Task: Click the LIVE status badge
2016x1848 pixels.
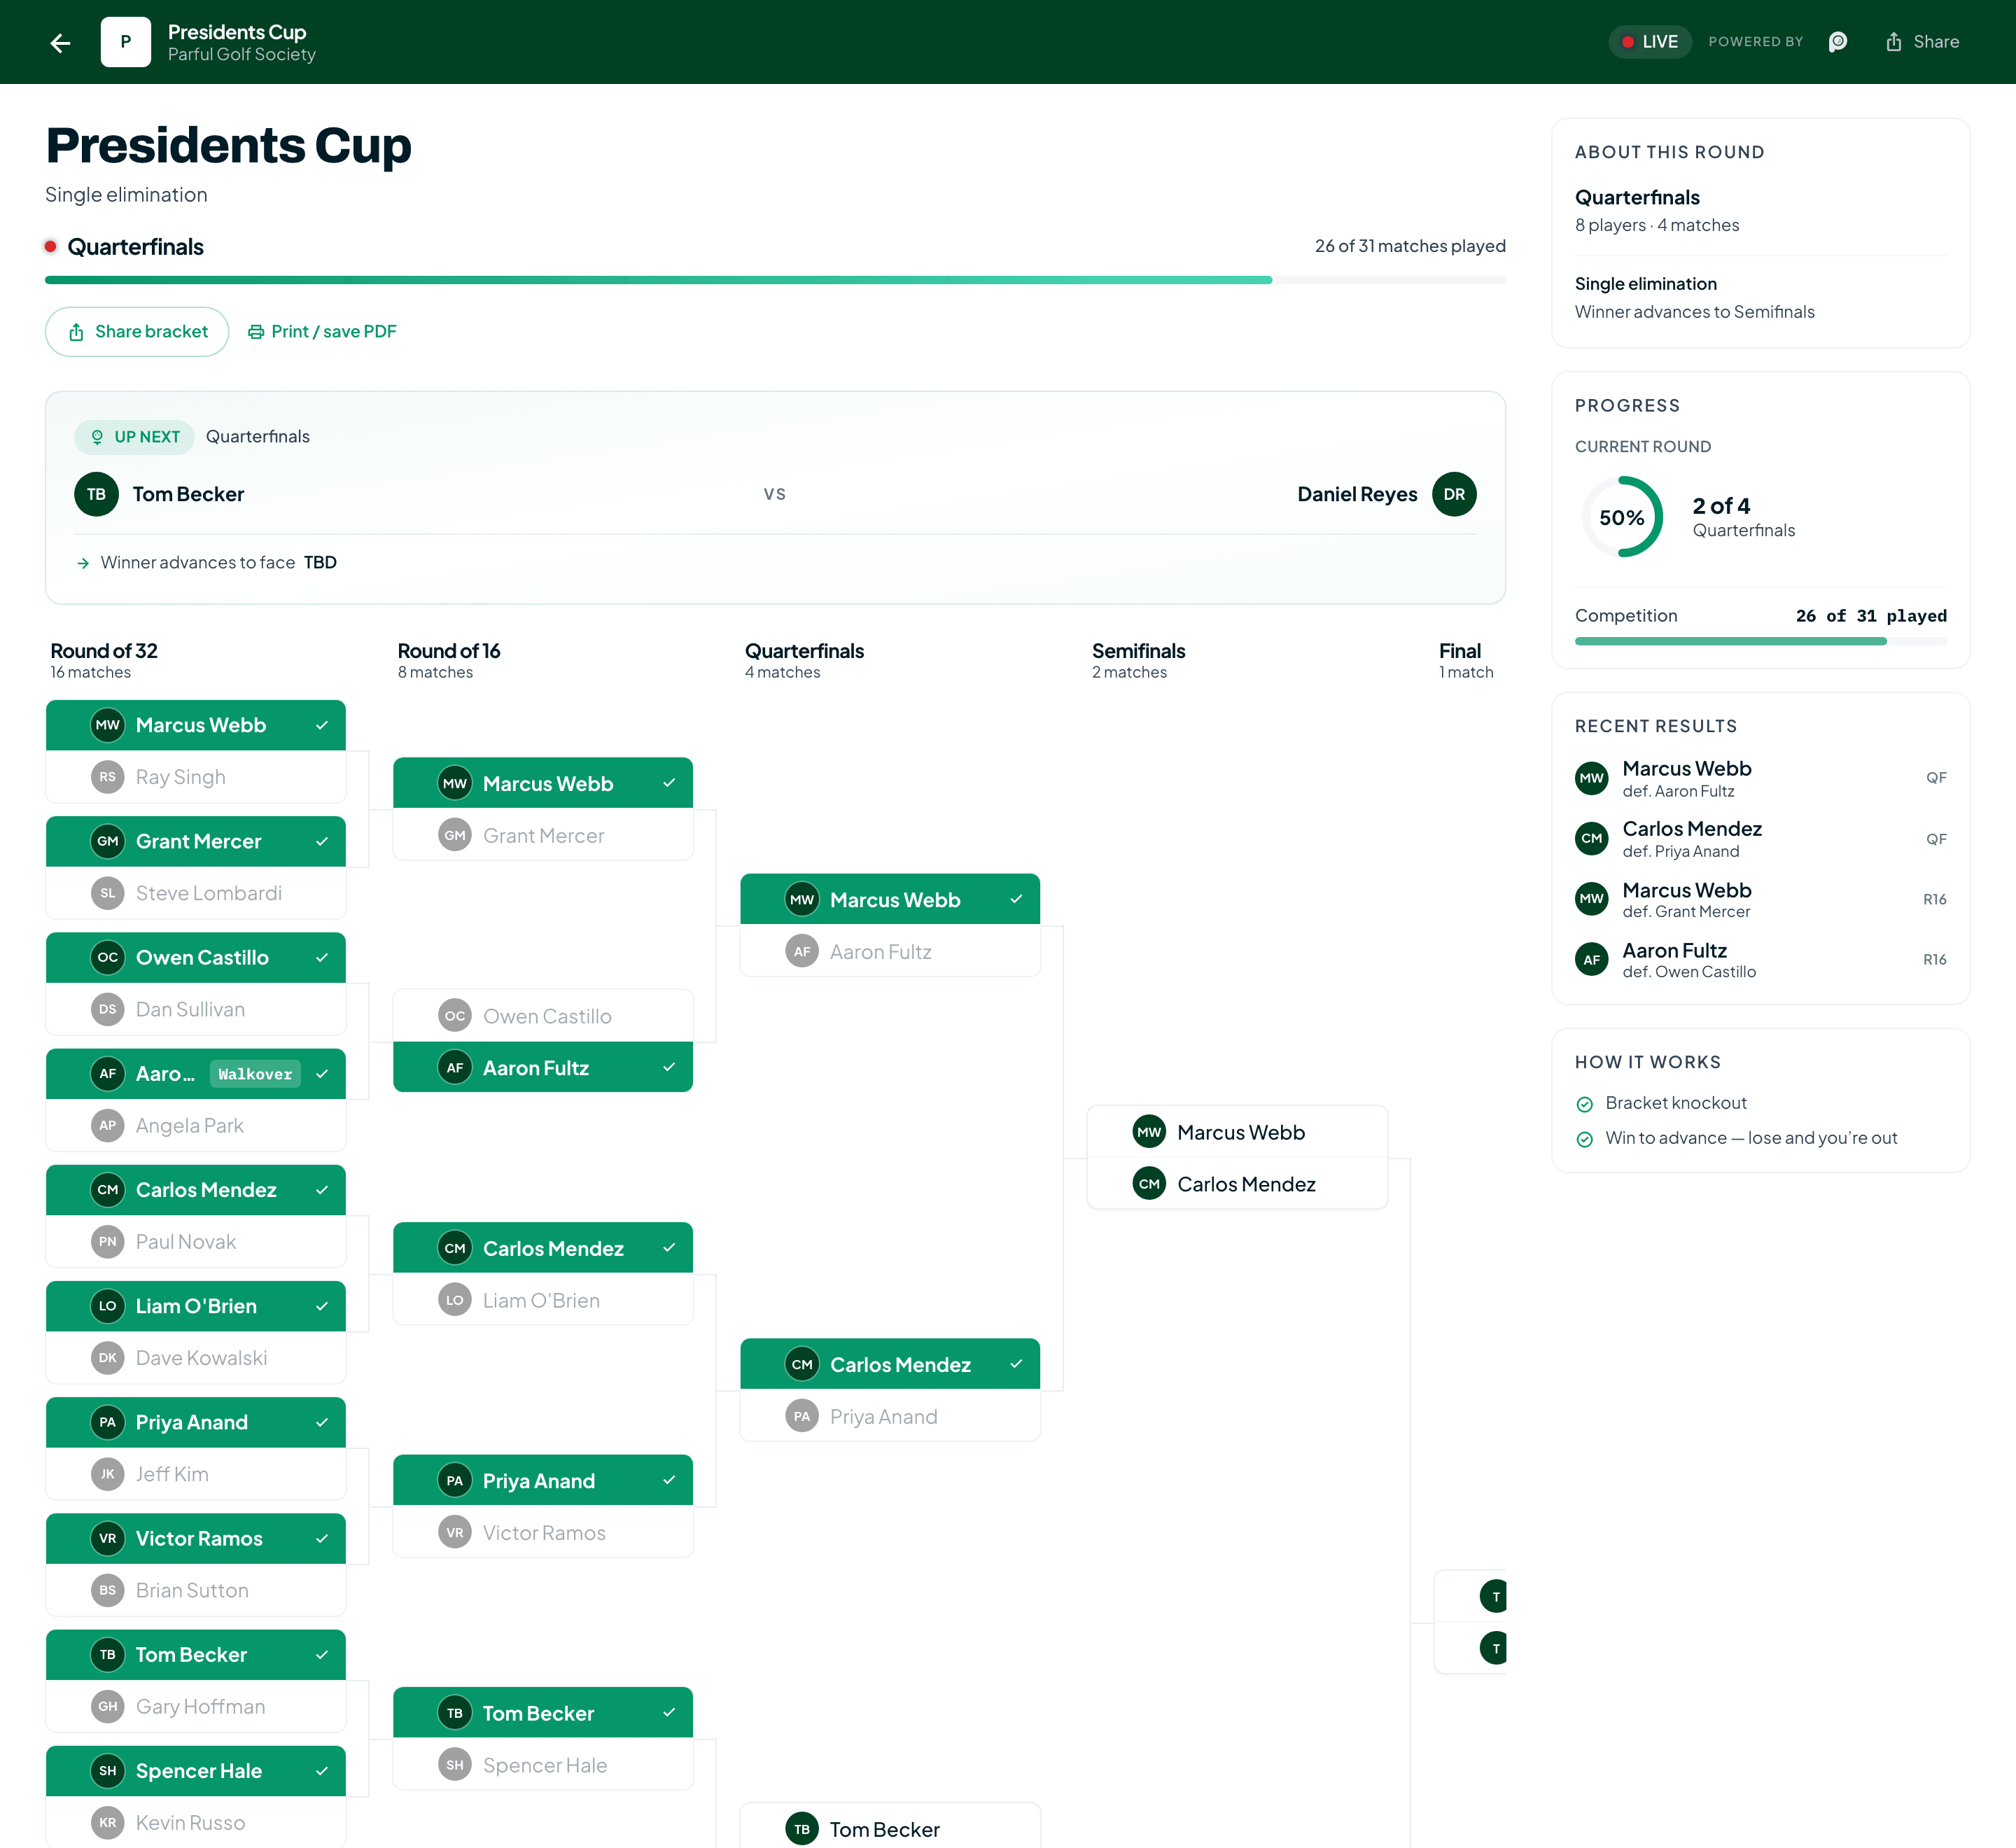Action: pos(1650,42)
